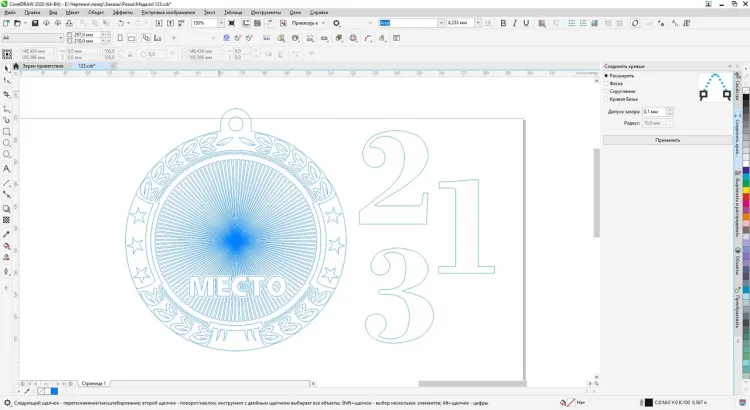Apply Bold formatting
This screenshot has height=410, width=750.
[x=503, y=23]
